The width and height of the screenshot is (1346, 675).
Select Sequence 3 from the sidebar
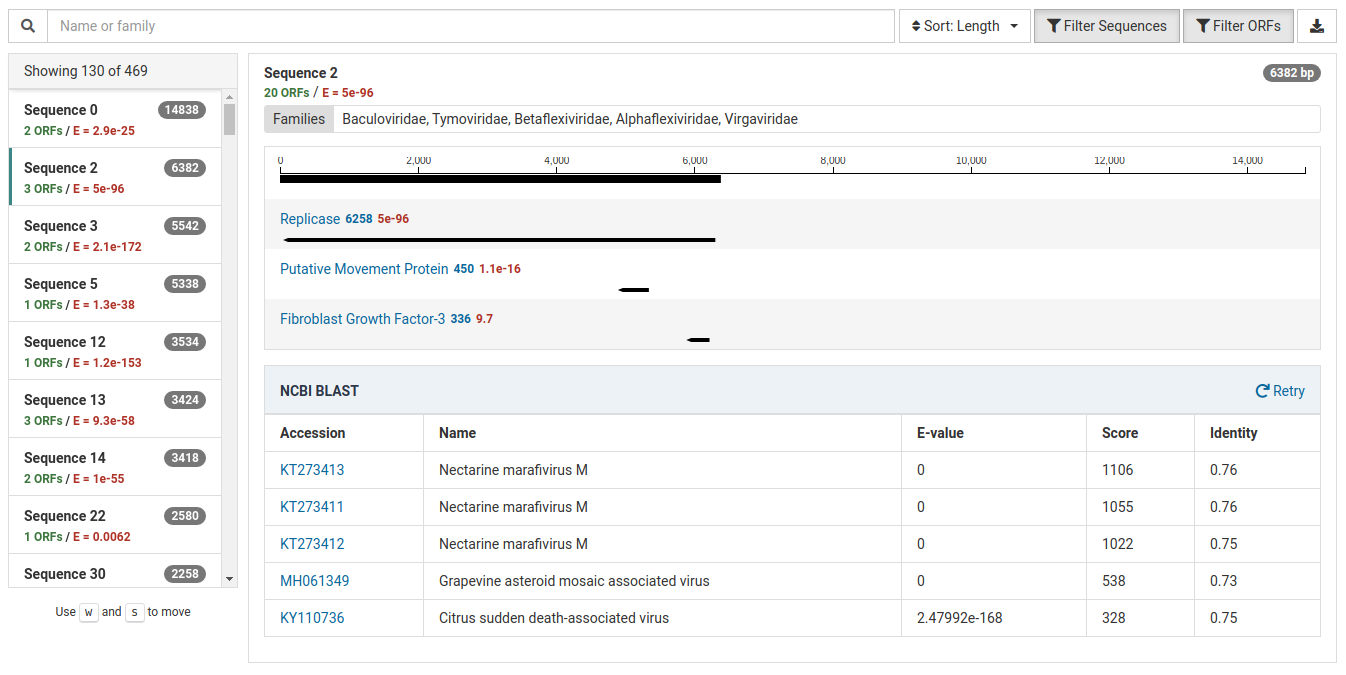tap(114, 235)
